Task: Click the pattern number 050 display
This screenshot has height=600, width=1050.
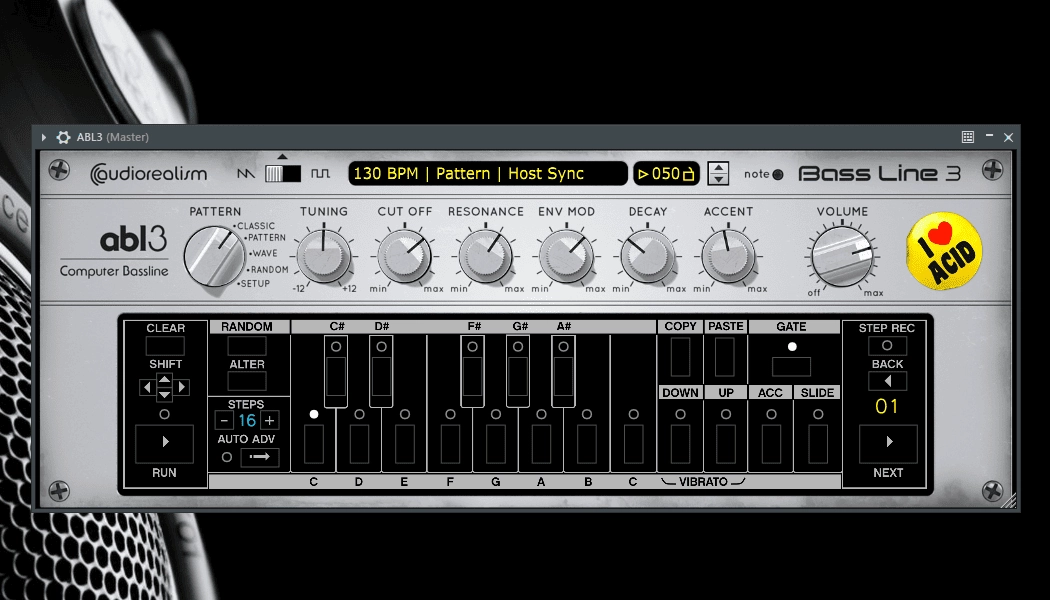Action: coord(666,173)
